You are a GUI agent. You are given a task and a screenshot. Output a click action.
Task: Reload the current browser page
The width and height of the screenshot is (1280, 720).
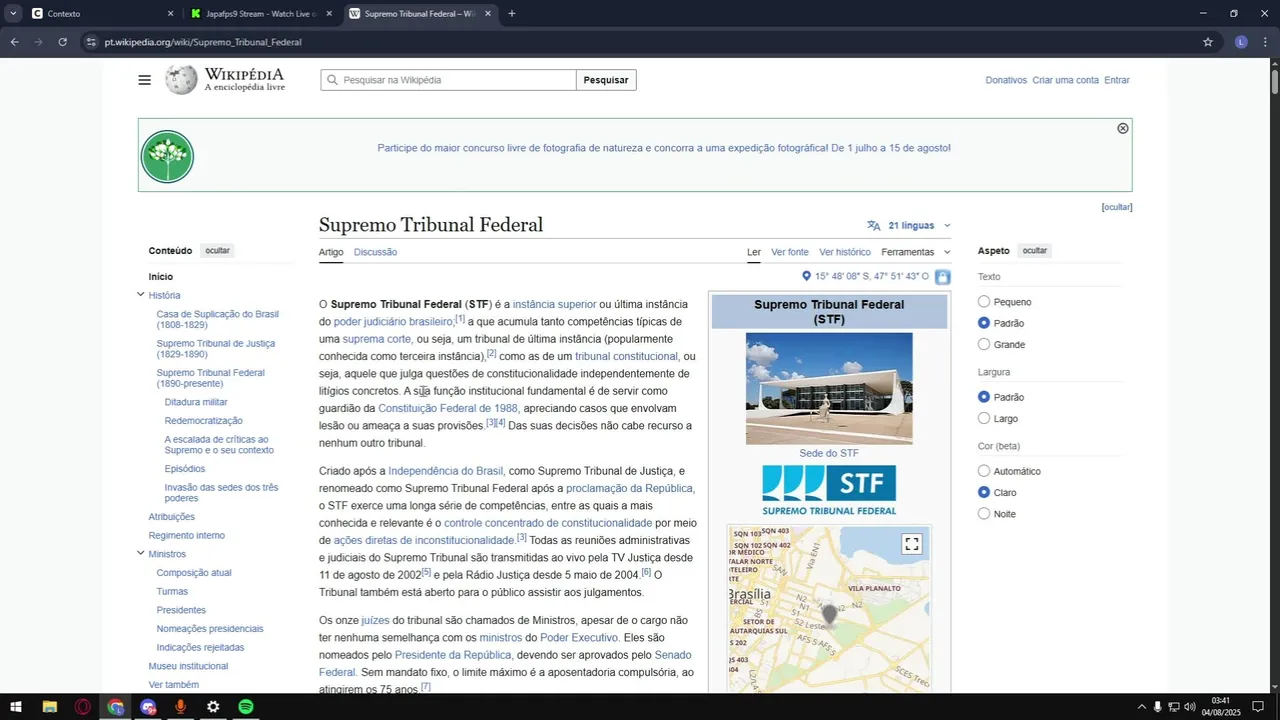pyautogui.click(x=62, y=42)
